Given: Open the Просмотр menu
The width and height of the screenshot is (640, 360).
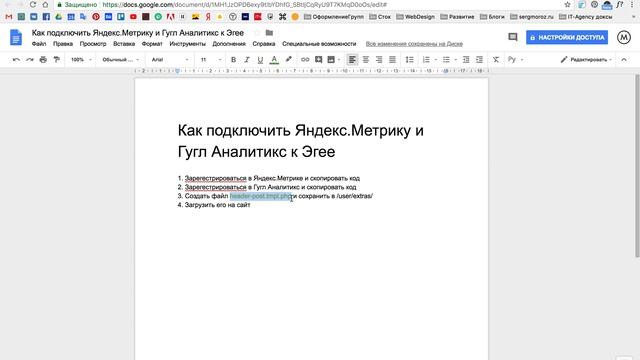Looking at the screenshot, I should pos(93,44).
